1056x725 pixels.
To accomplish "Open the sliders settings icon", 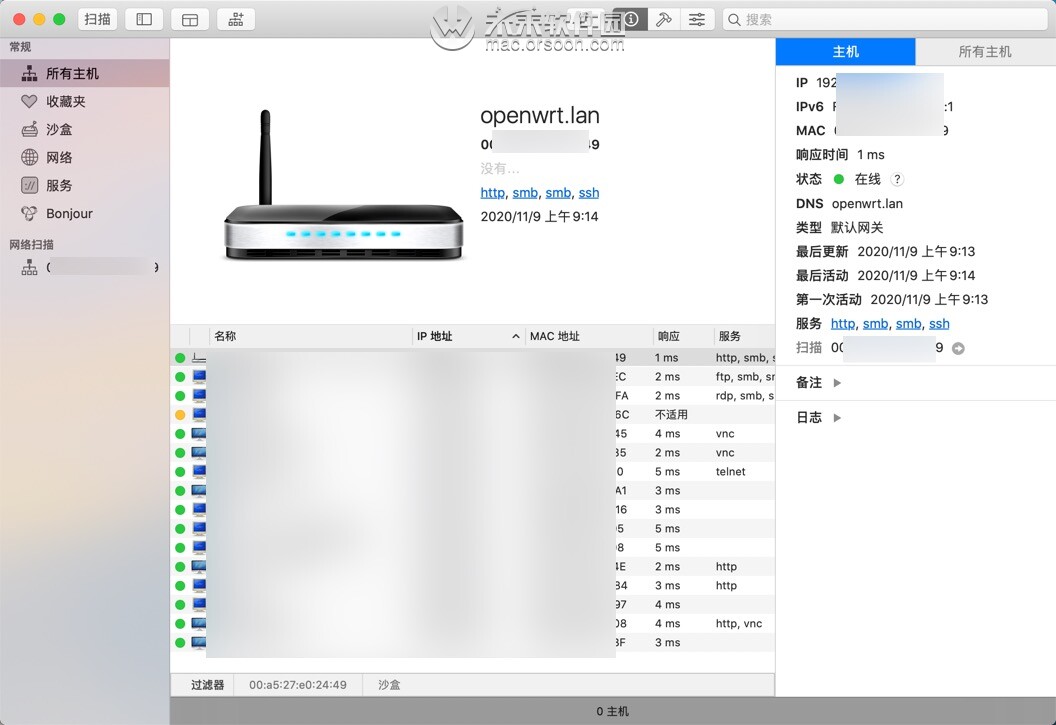I will pyautogui.click(x=697, y=19).
